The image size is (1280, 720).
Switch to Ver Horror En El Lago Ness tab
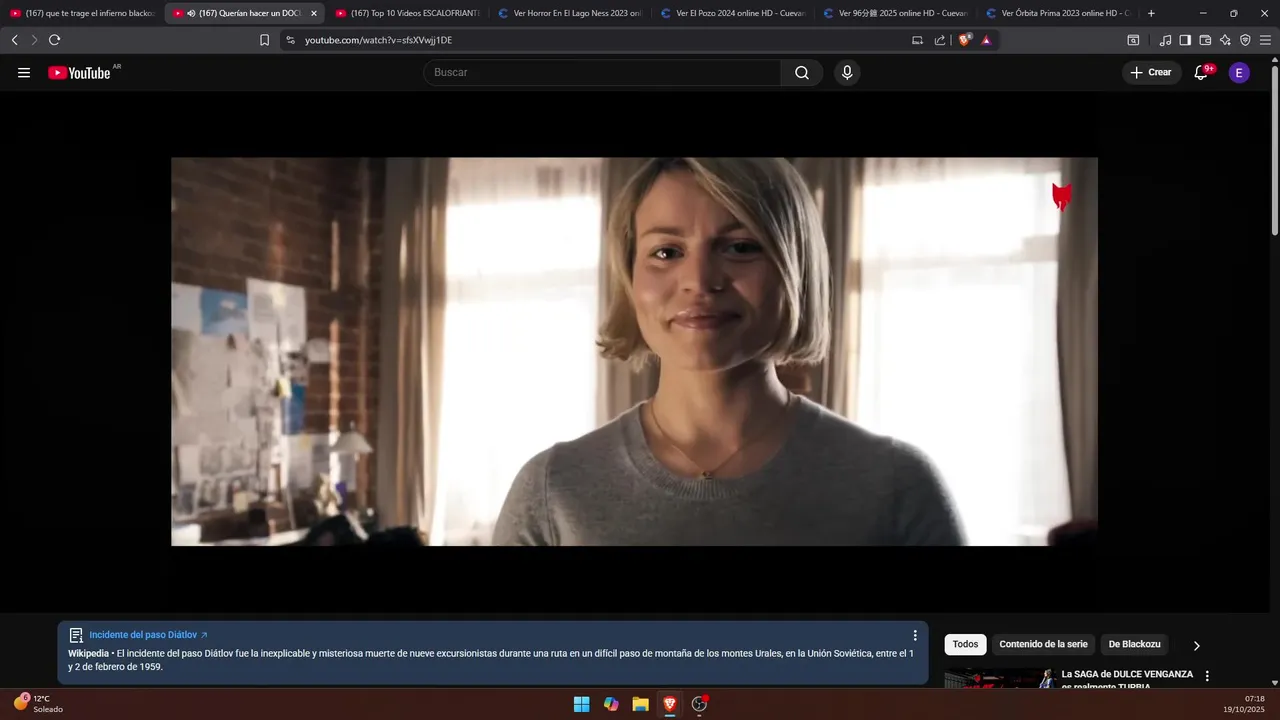569,13
